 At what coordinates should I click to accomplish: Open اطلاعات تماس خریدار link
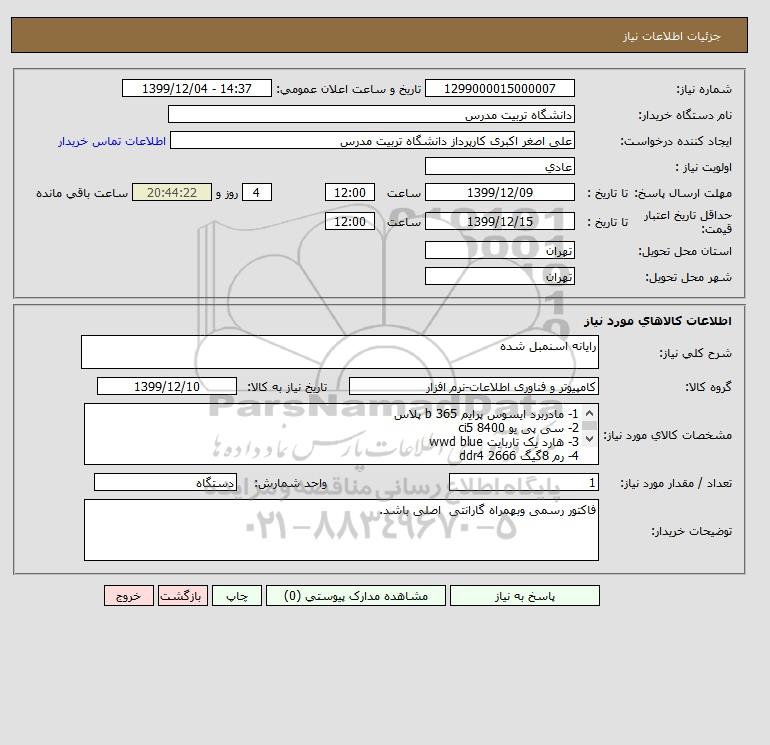click(112, 141)
